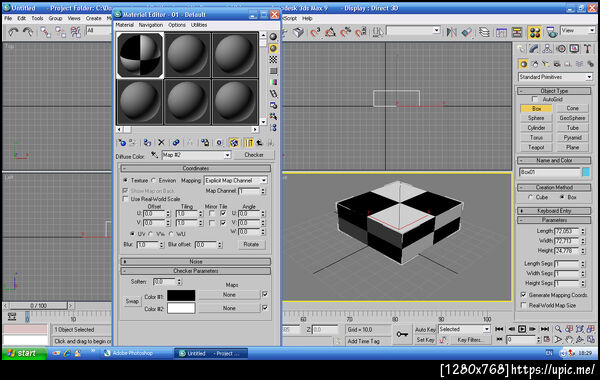Open Material menu in Material Editor

(x=124, y=25)
